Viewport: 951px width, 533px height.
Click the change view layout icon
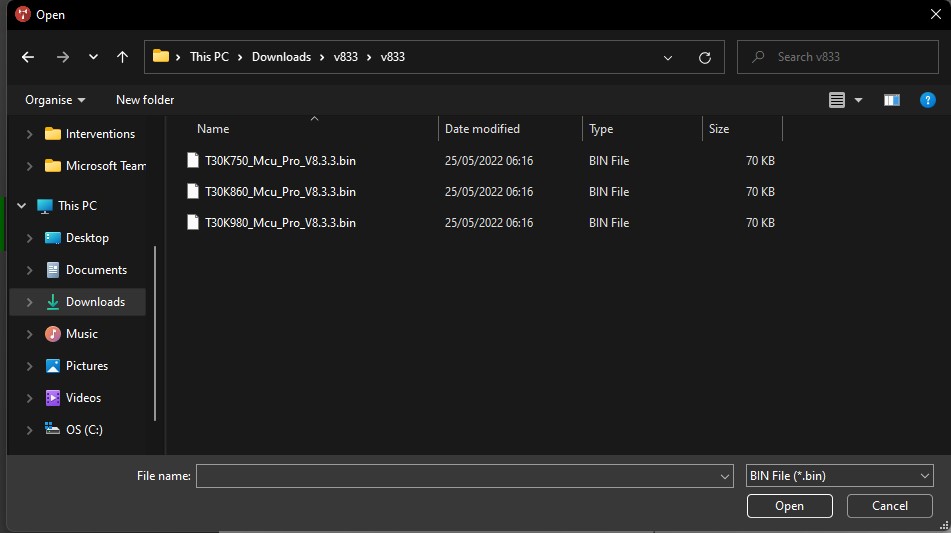pos(837,100)
